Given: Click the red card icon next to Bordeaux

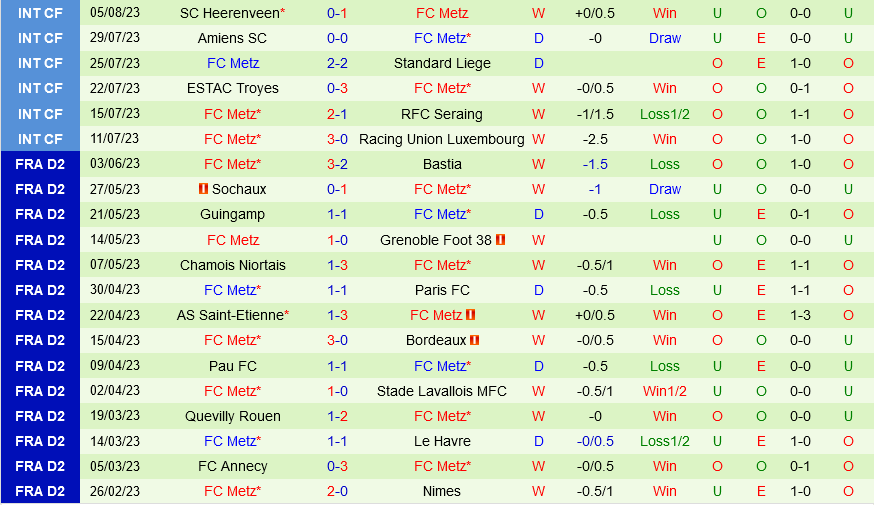Looking at the screenshot, I should click(x=475, y=340).
